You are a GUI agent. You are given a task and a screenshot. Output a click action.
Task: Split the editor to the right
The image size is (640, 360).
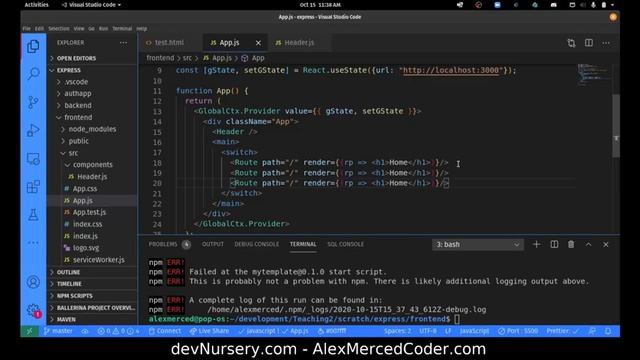589,43
